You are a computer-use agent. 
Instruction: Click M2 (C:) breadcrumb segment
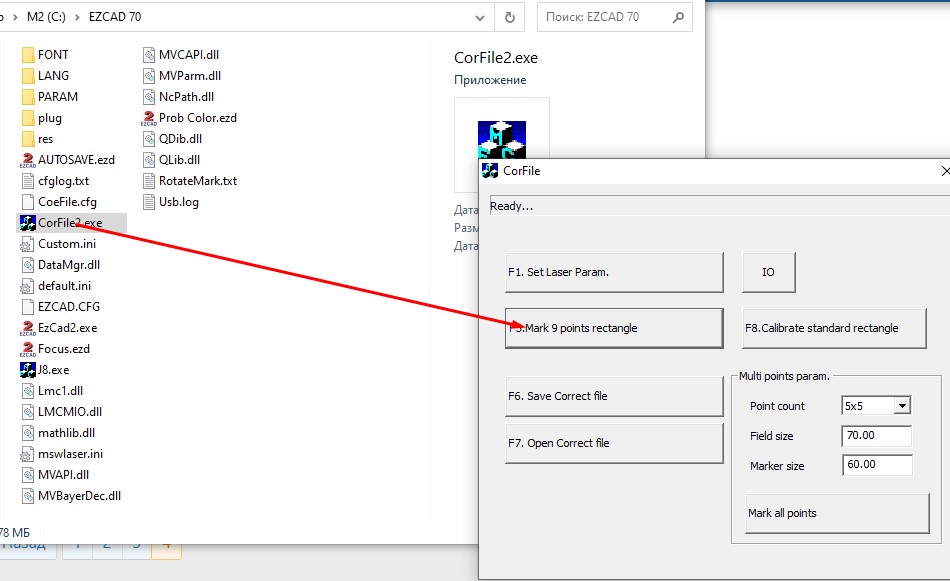(x=43, y=17)
